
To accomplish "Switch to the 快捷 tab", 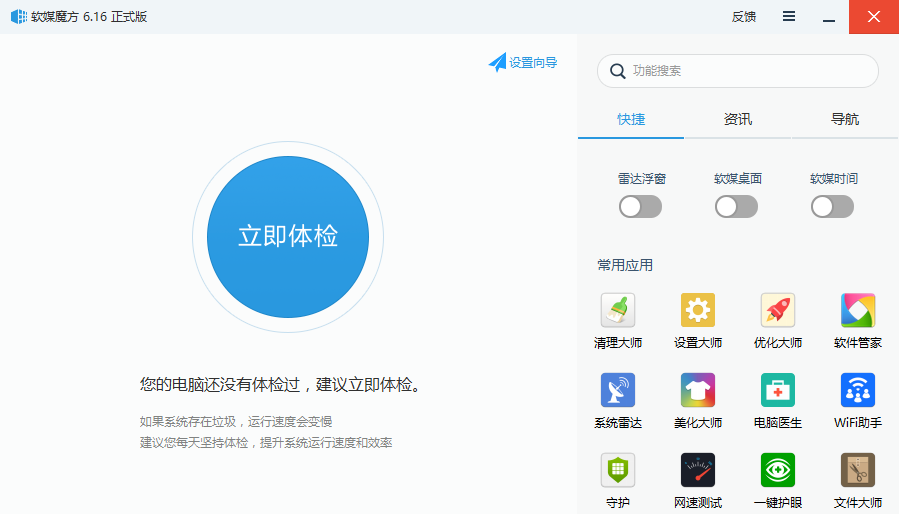I will coord(631,119).
